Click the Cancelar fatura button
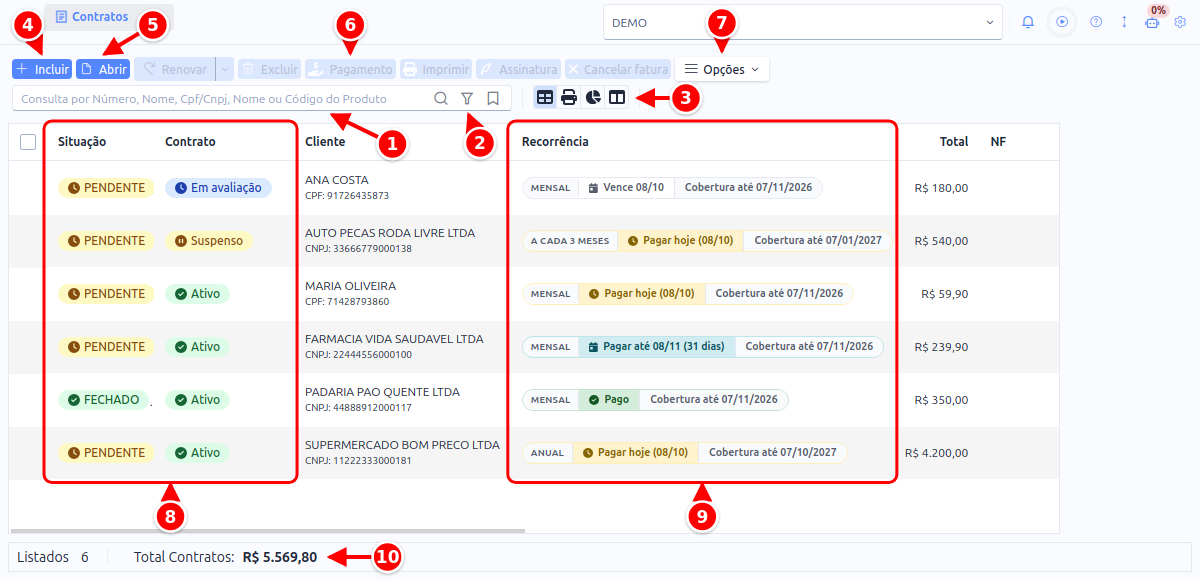The image size is (1200, 580). [618, 69]
